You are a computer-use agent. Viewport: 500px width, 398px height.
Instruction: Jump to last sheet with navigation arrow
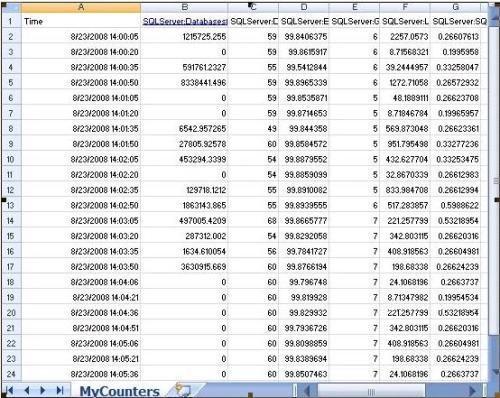point(60,390)
